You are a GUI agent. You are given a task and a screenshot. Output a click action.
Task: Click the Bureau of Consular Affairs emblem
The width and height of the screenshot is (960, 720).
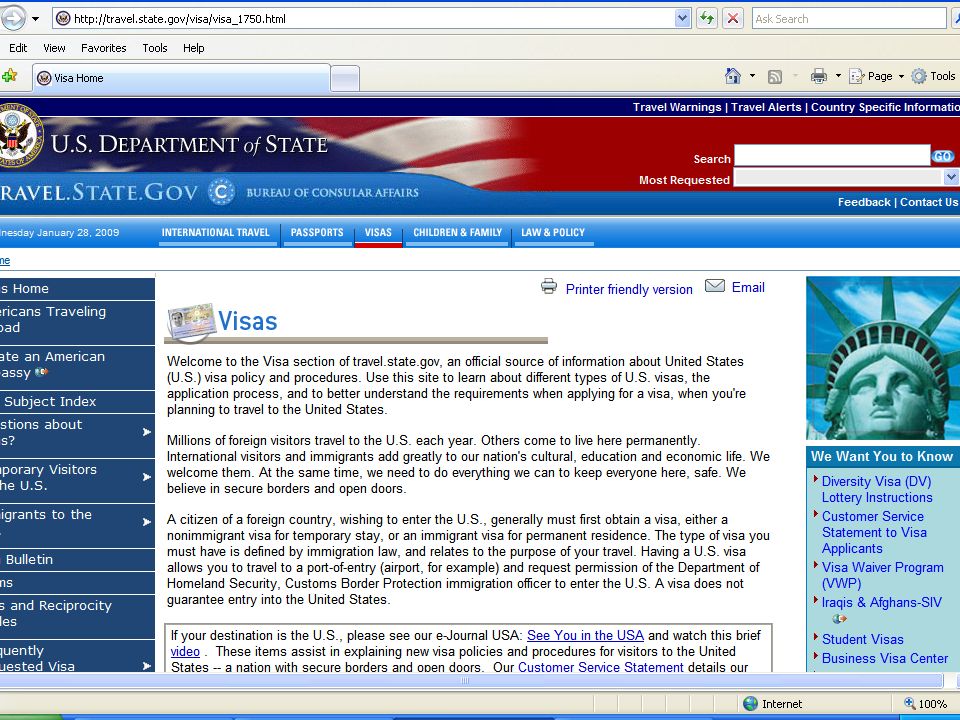(221, 192)
